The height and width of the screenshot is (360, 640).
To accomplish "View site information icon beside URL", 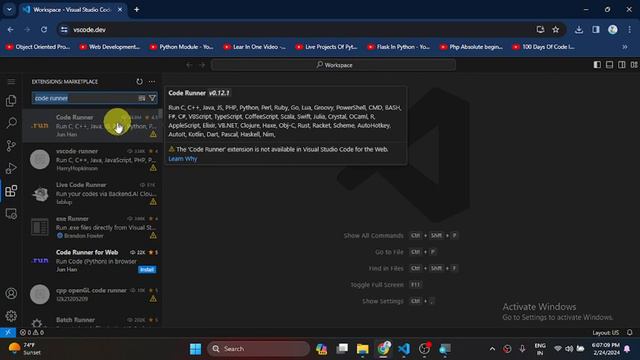I will (64, 29).
